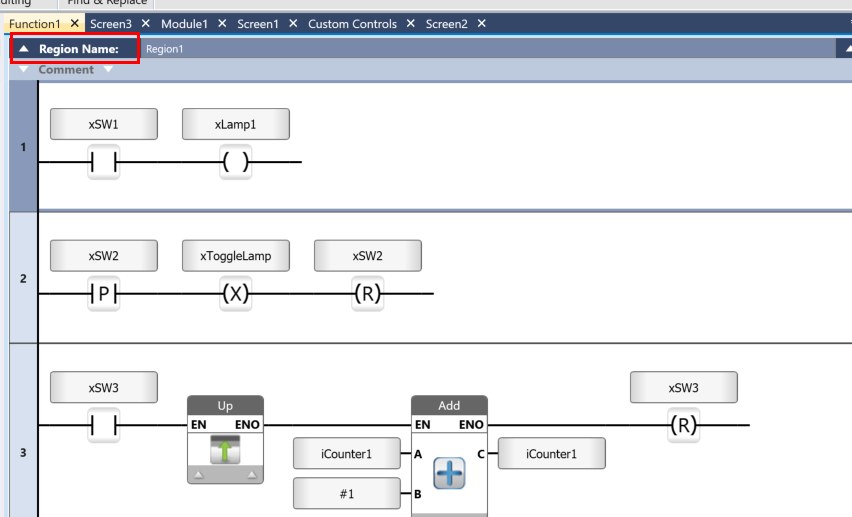
Task: Click the xToggleLamp toggle (X) coil
Action: (236, 294)
